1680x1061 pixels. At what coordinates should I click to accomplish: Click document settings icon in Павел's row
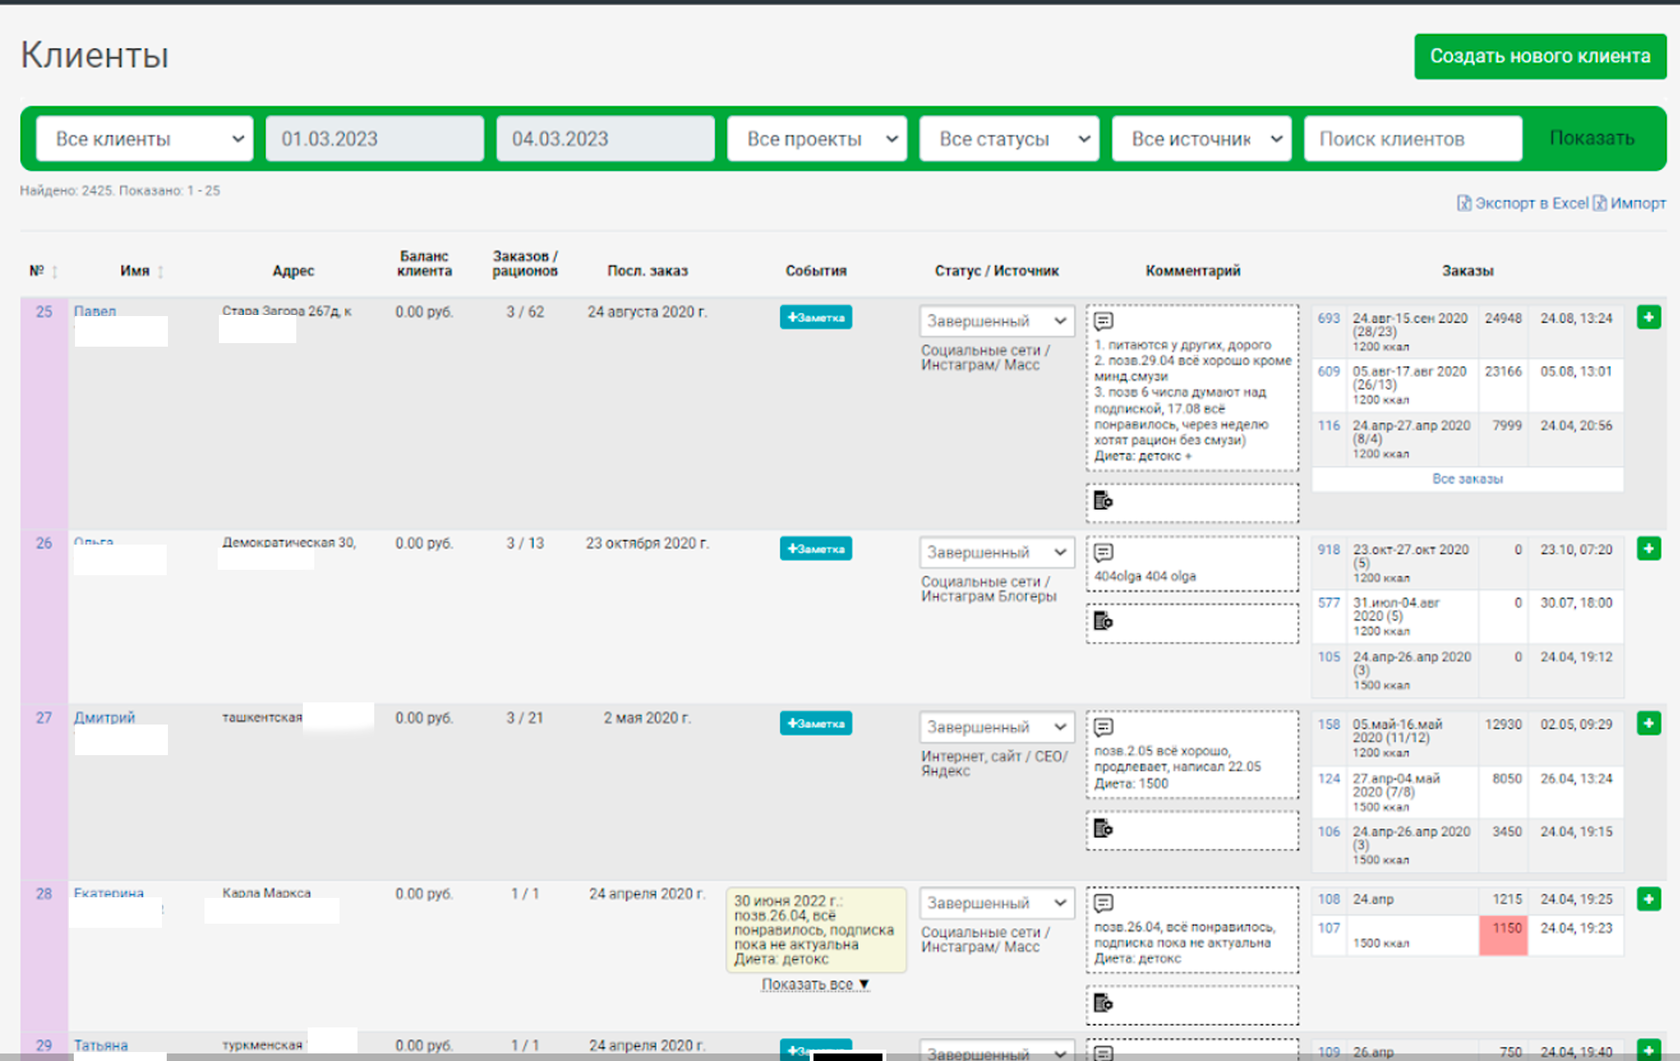(1103, 501)
